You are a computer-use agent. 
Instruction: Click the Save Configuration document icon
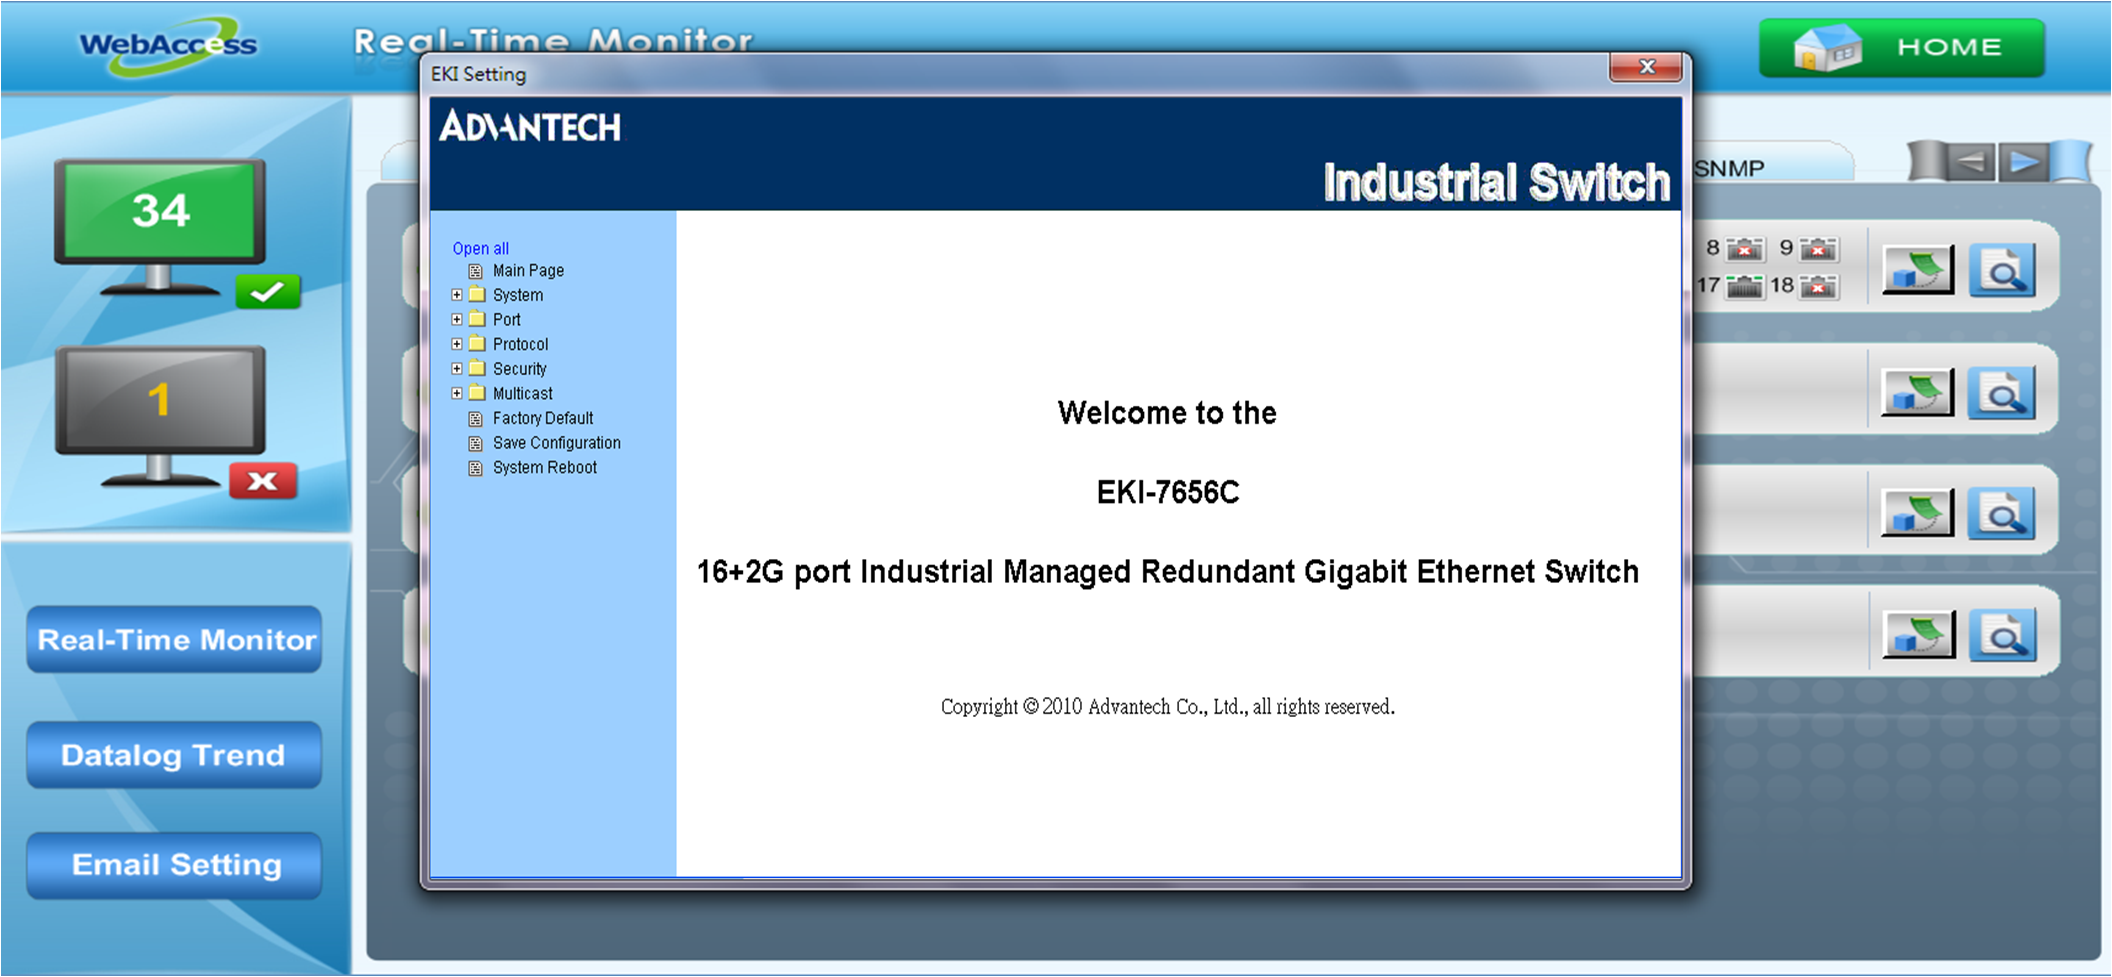click(476, 443)
